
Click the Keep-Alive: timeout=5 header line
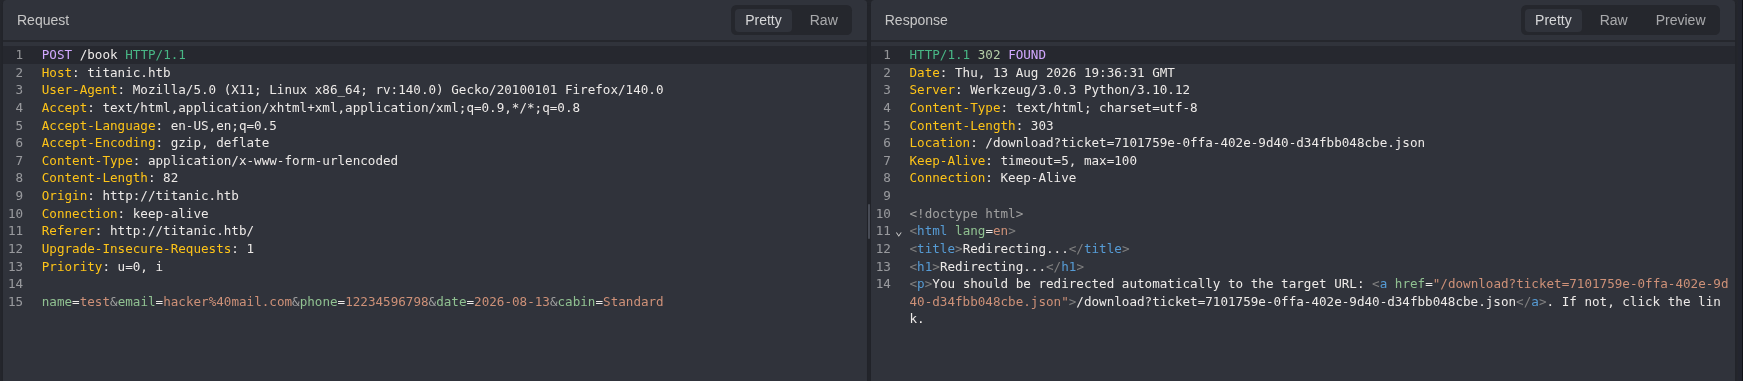click(x=1023, y=161)
